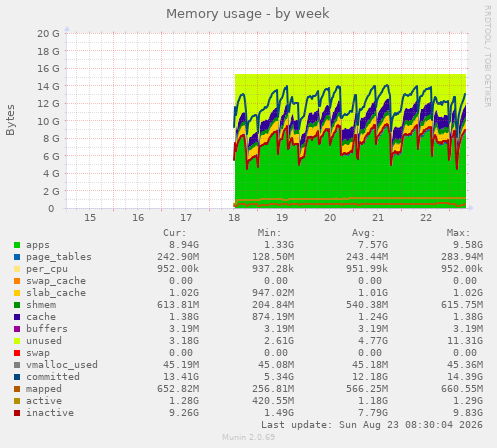Click the vmalloc_used legend label
497x448 pixels.
62,365
